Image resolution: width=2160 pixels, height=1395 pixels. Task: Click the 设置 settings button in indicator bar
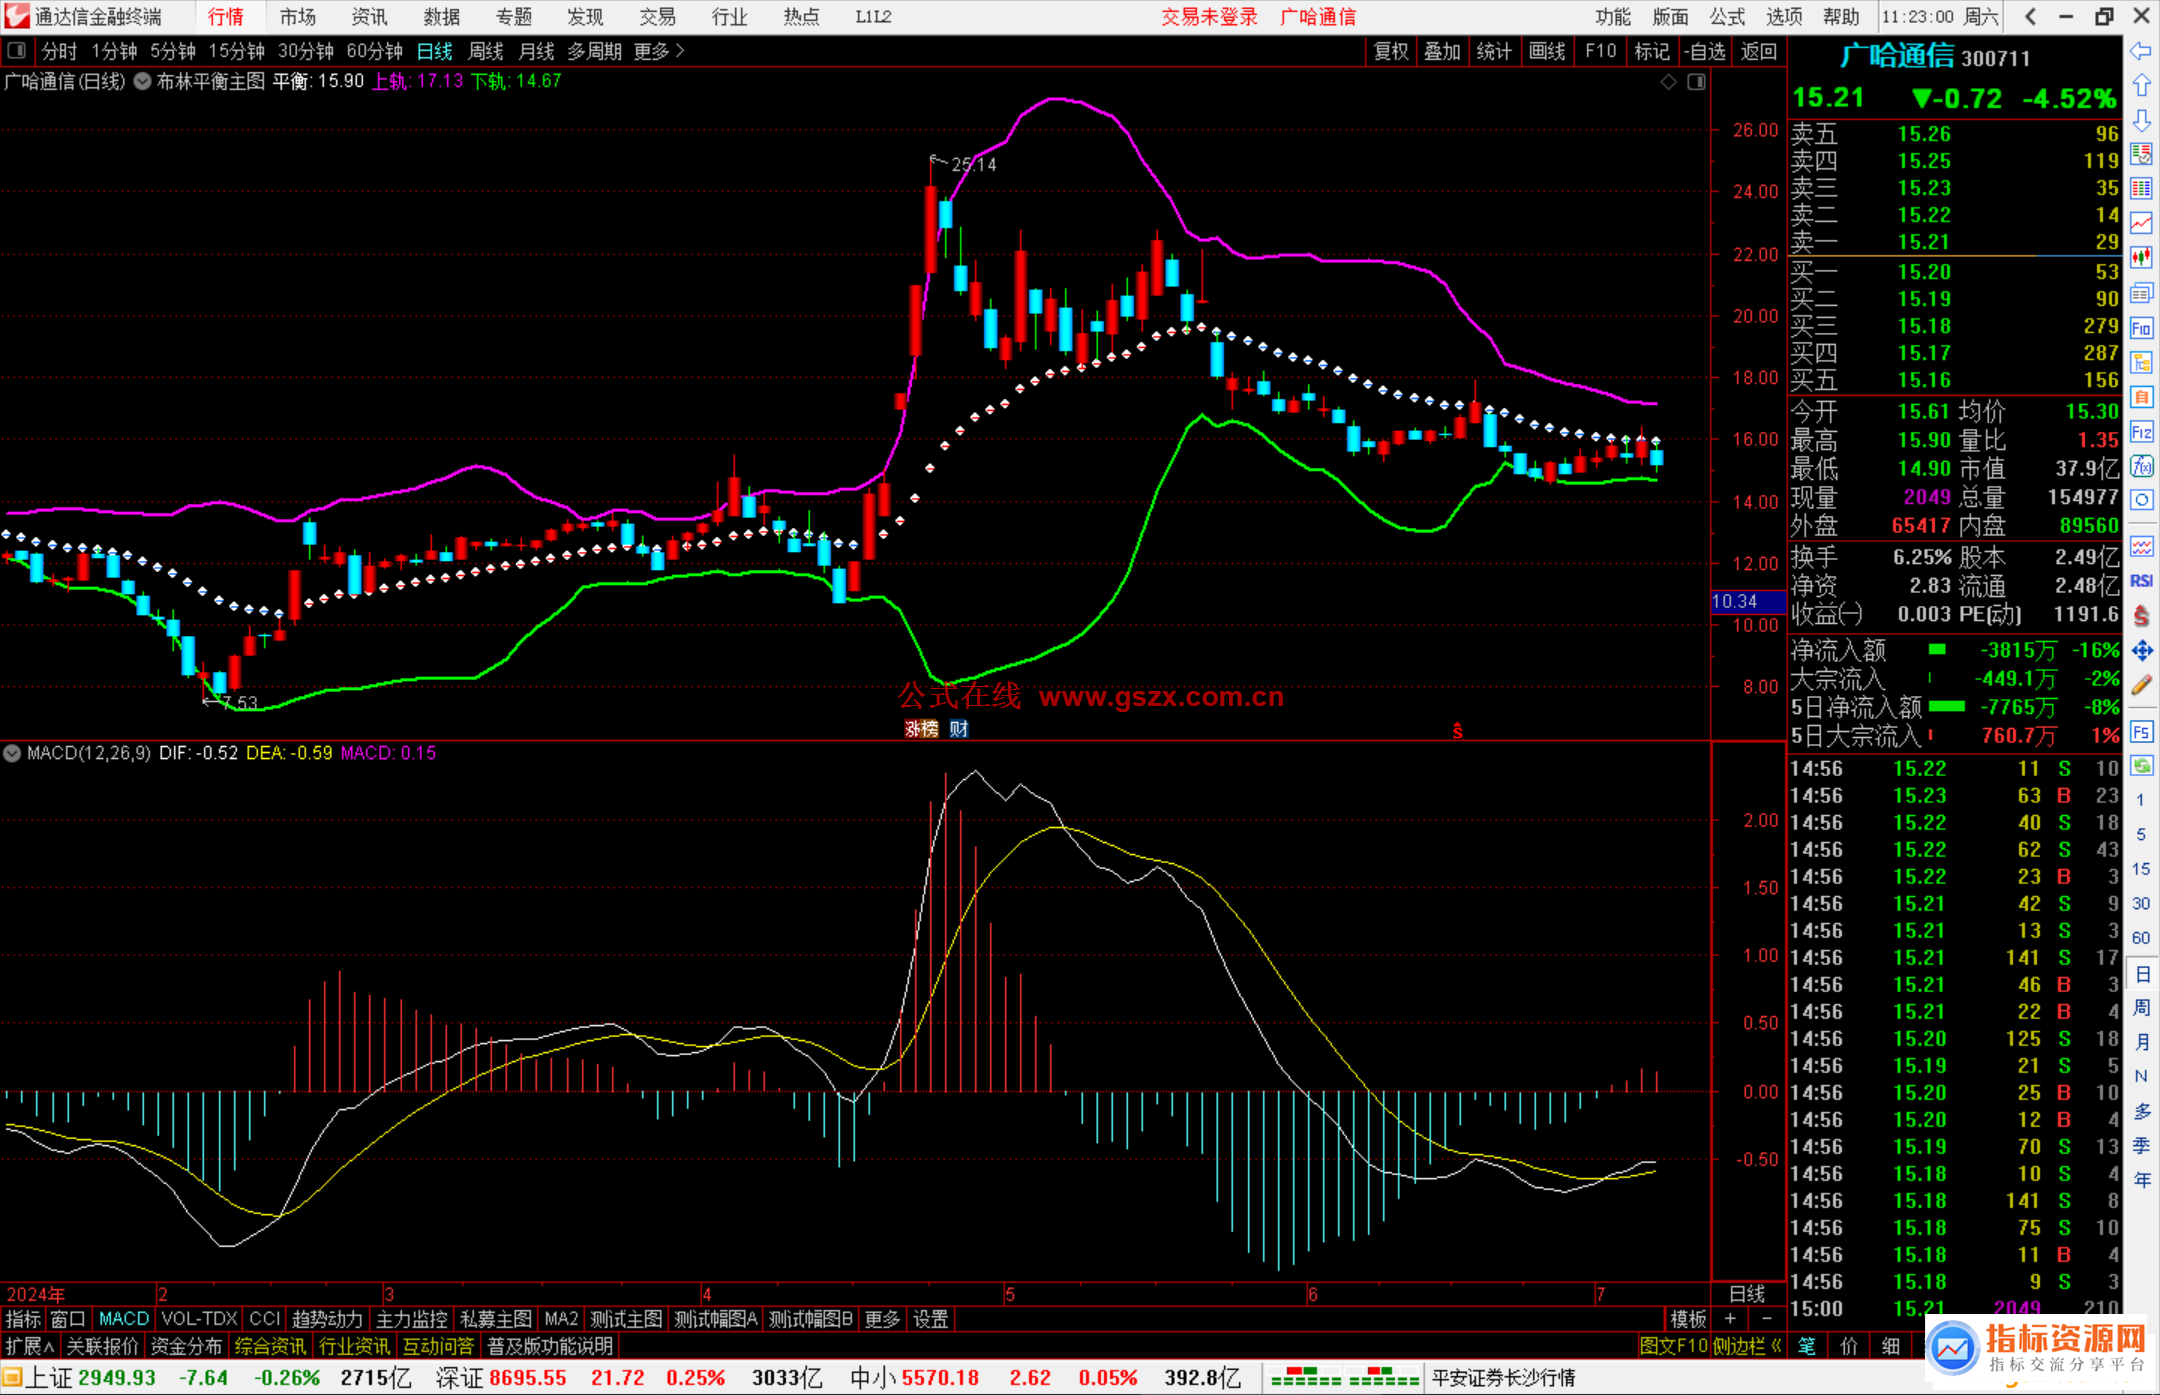click(x=930, y=1319)
